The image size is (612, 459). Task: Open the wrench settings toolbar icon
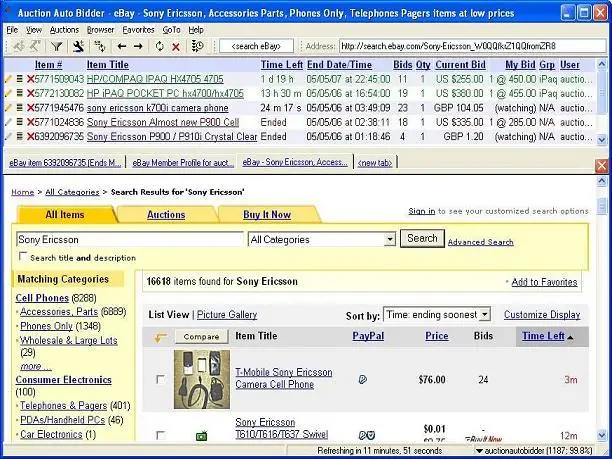[78, 46]
